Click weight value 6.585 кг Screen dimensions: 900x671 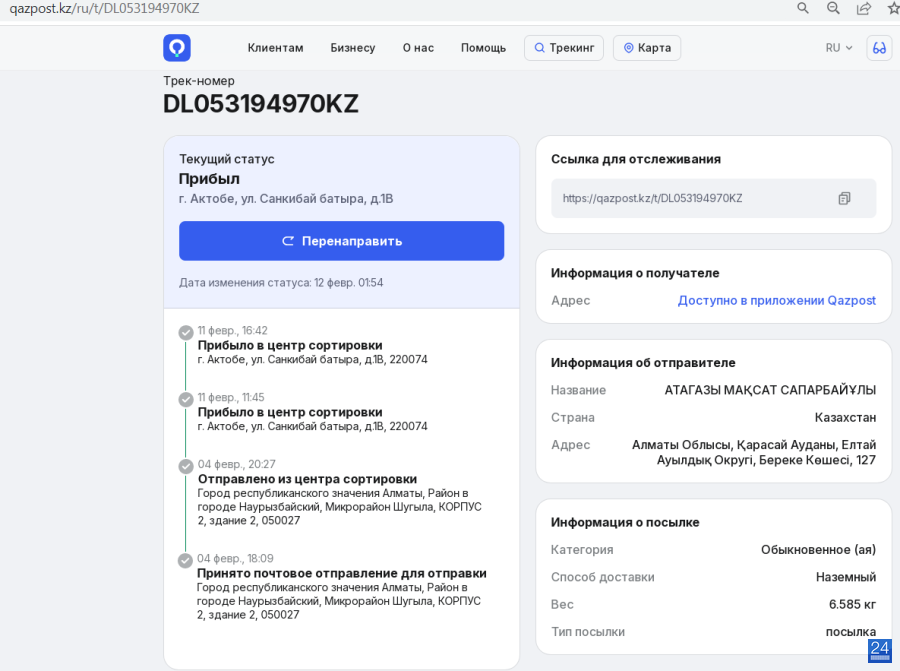click(852, 604)
